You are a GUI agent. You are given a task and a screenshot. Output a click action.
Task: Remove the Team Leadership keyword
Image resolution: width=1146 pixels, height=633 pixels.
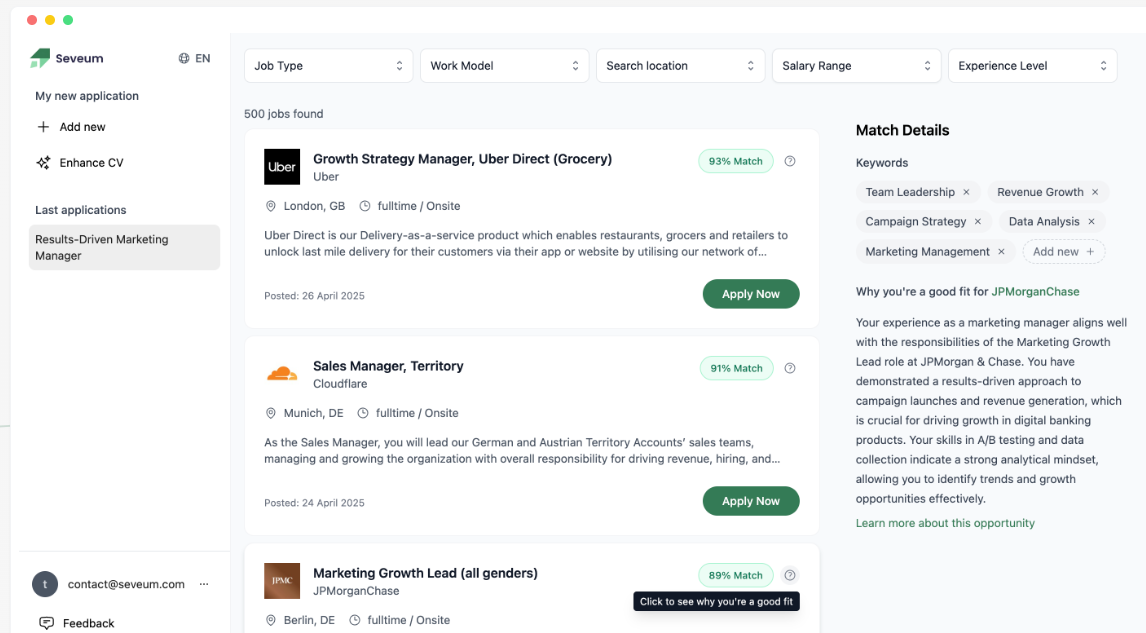coord(966,192)
